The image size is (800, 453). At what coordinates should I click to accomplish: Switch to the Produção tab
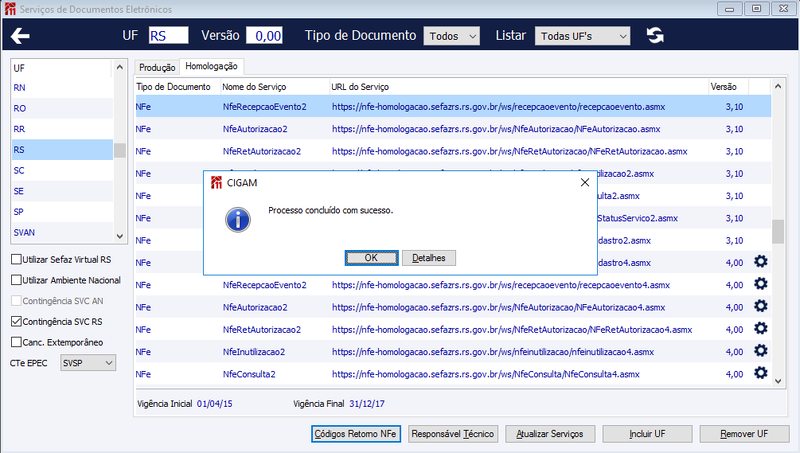click(x=157, y=67)
